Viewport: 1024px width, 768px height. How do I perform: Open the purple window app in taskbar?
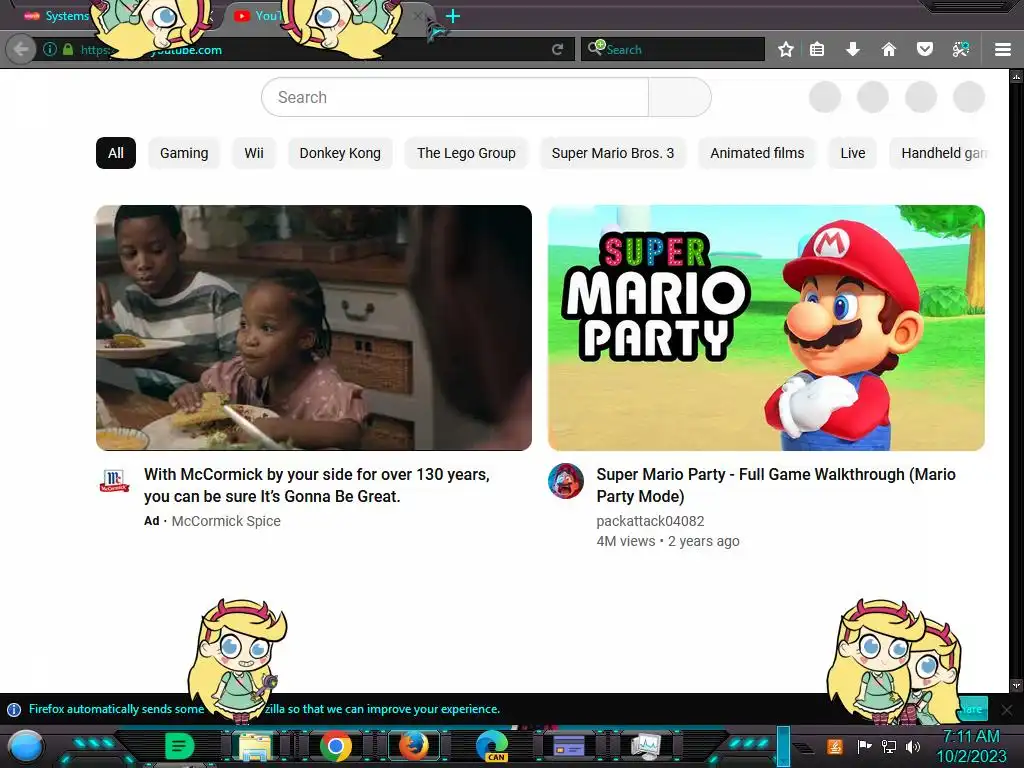(x=569, y=746)
